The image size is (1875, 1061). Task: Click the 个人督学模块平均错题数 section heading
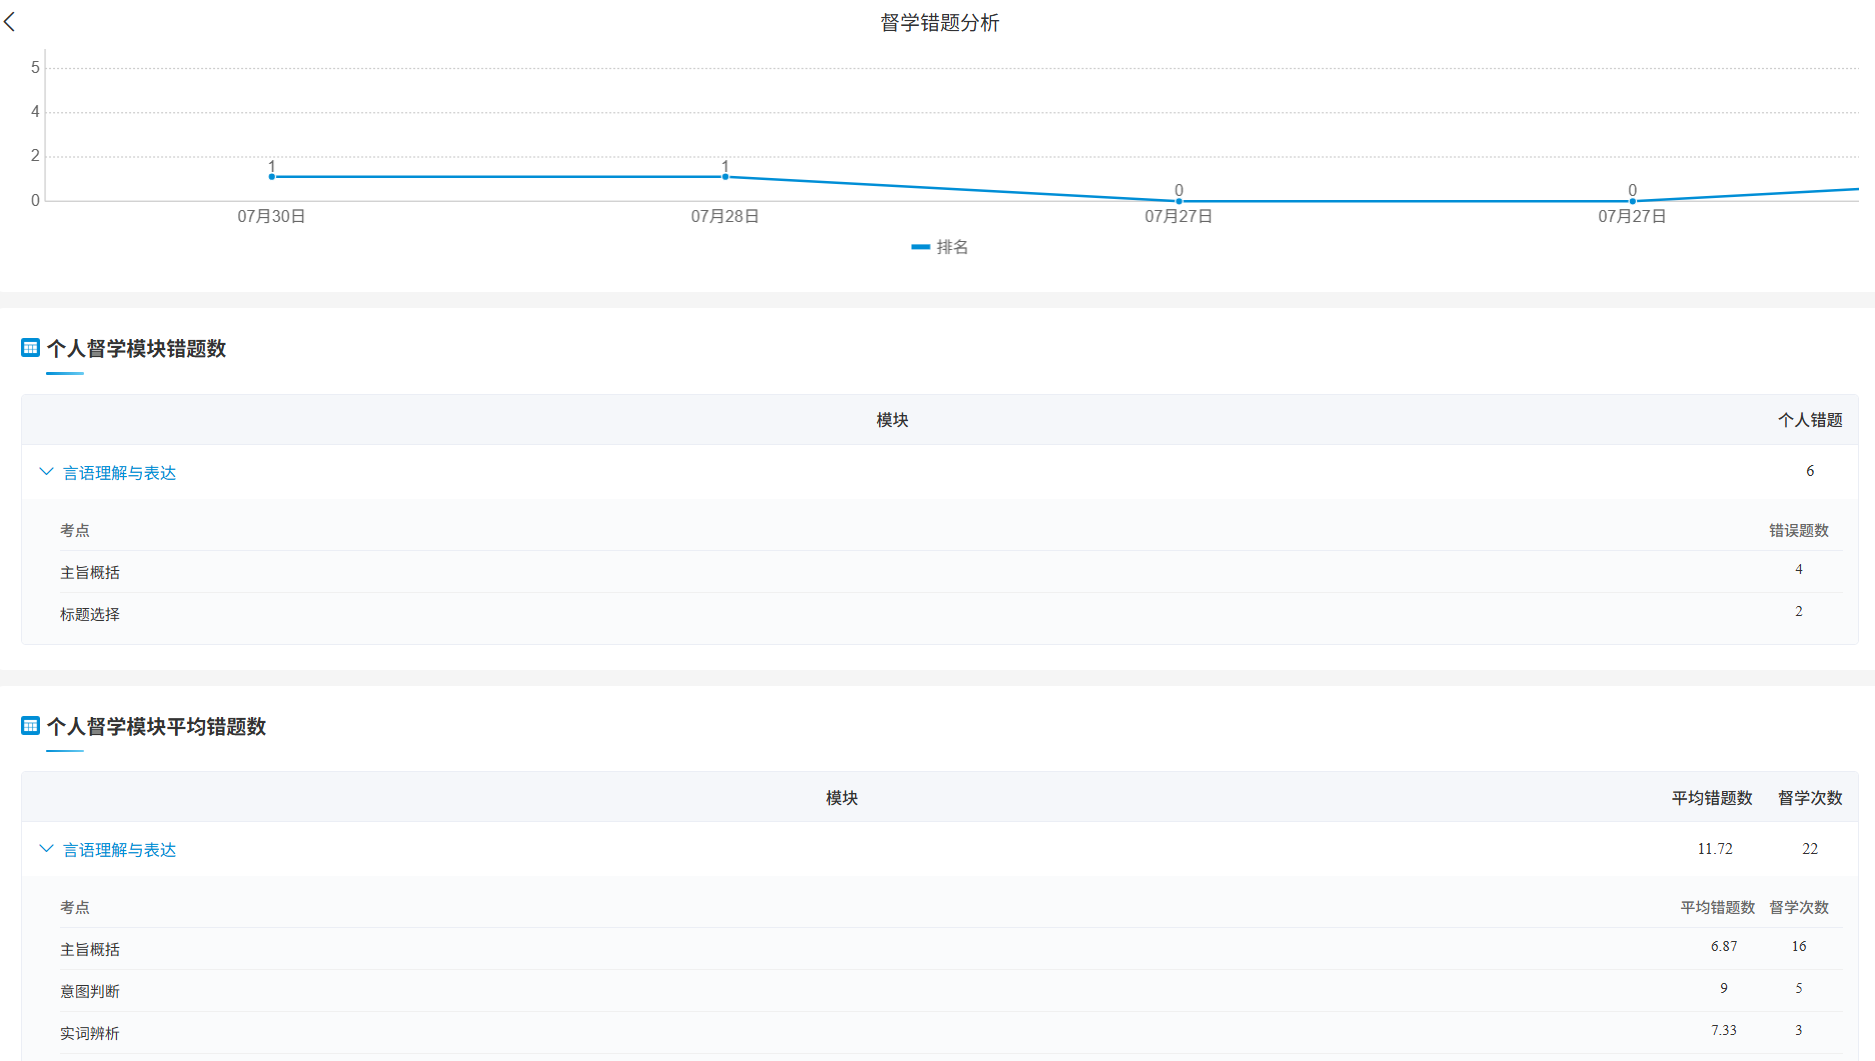pos(156,727)
